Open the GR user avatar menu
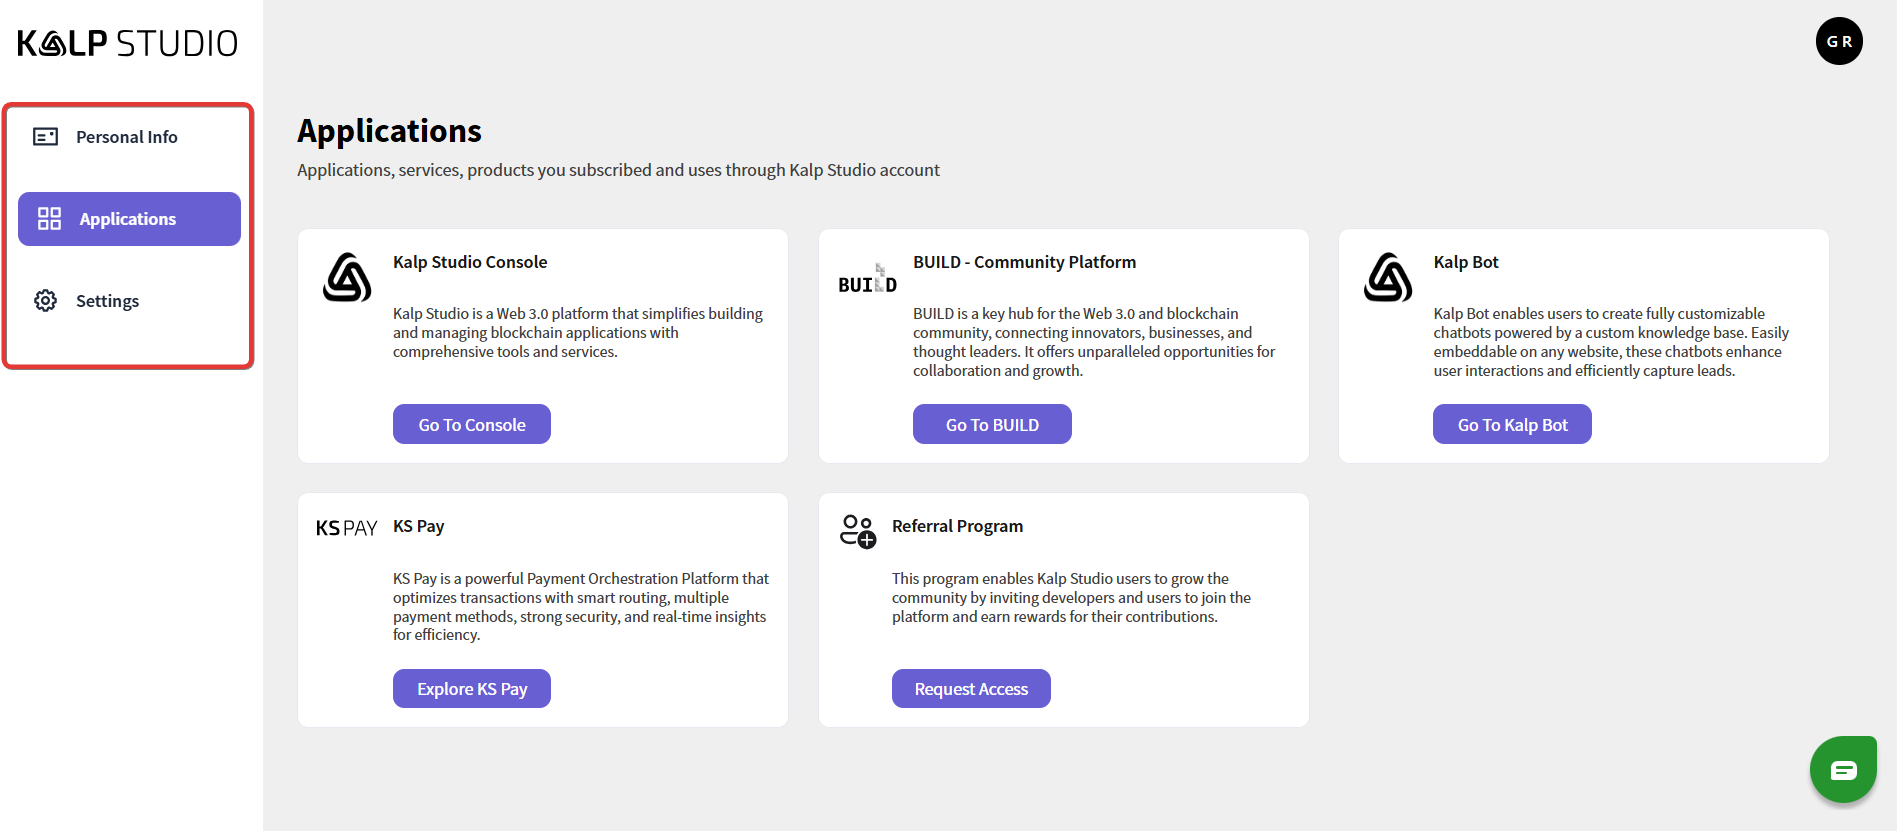The height and width of the screenshot is (831, 1897). click(1838, 41)
